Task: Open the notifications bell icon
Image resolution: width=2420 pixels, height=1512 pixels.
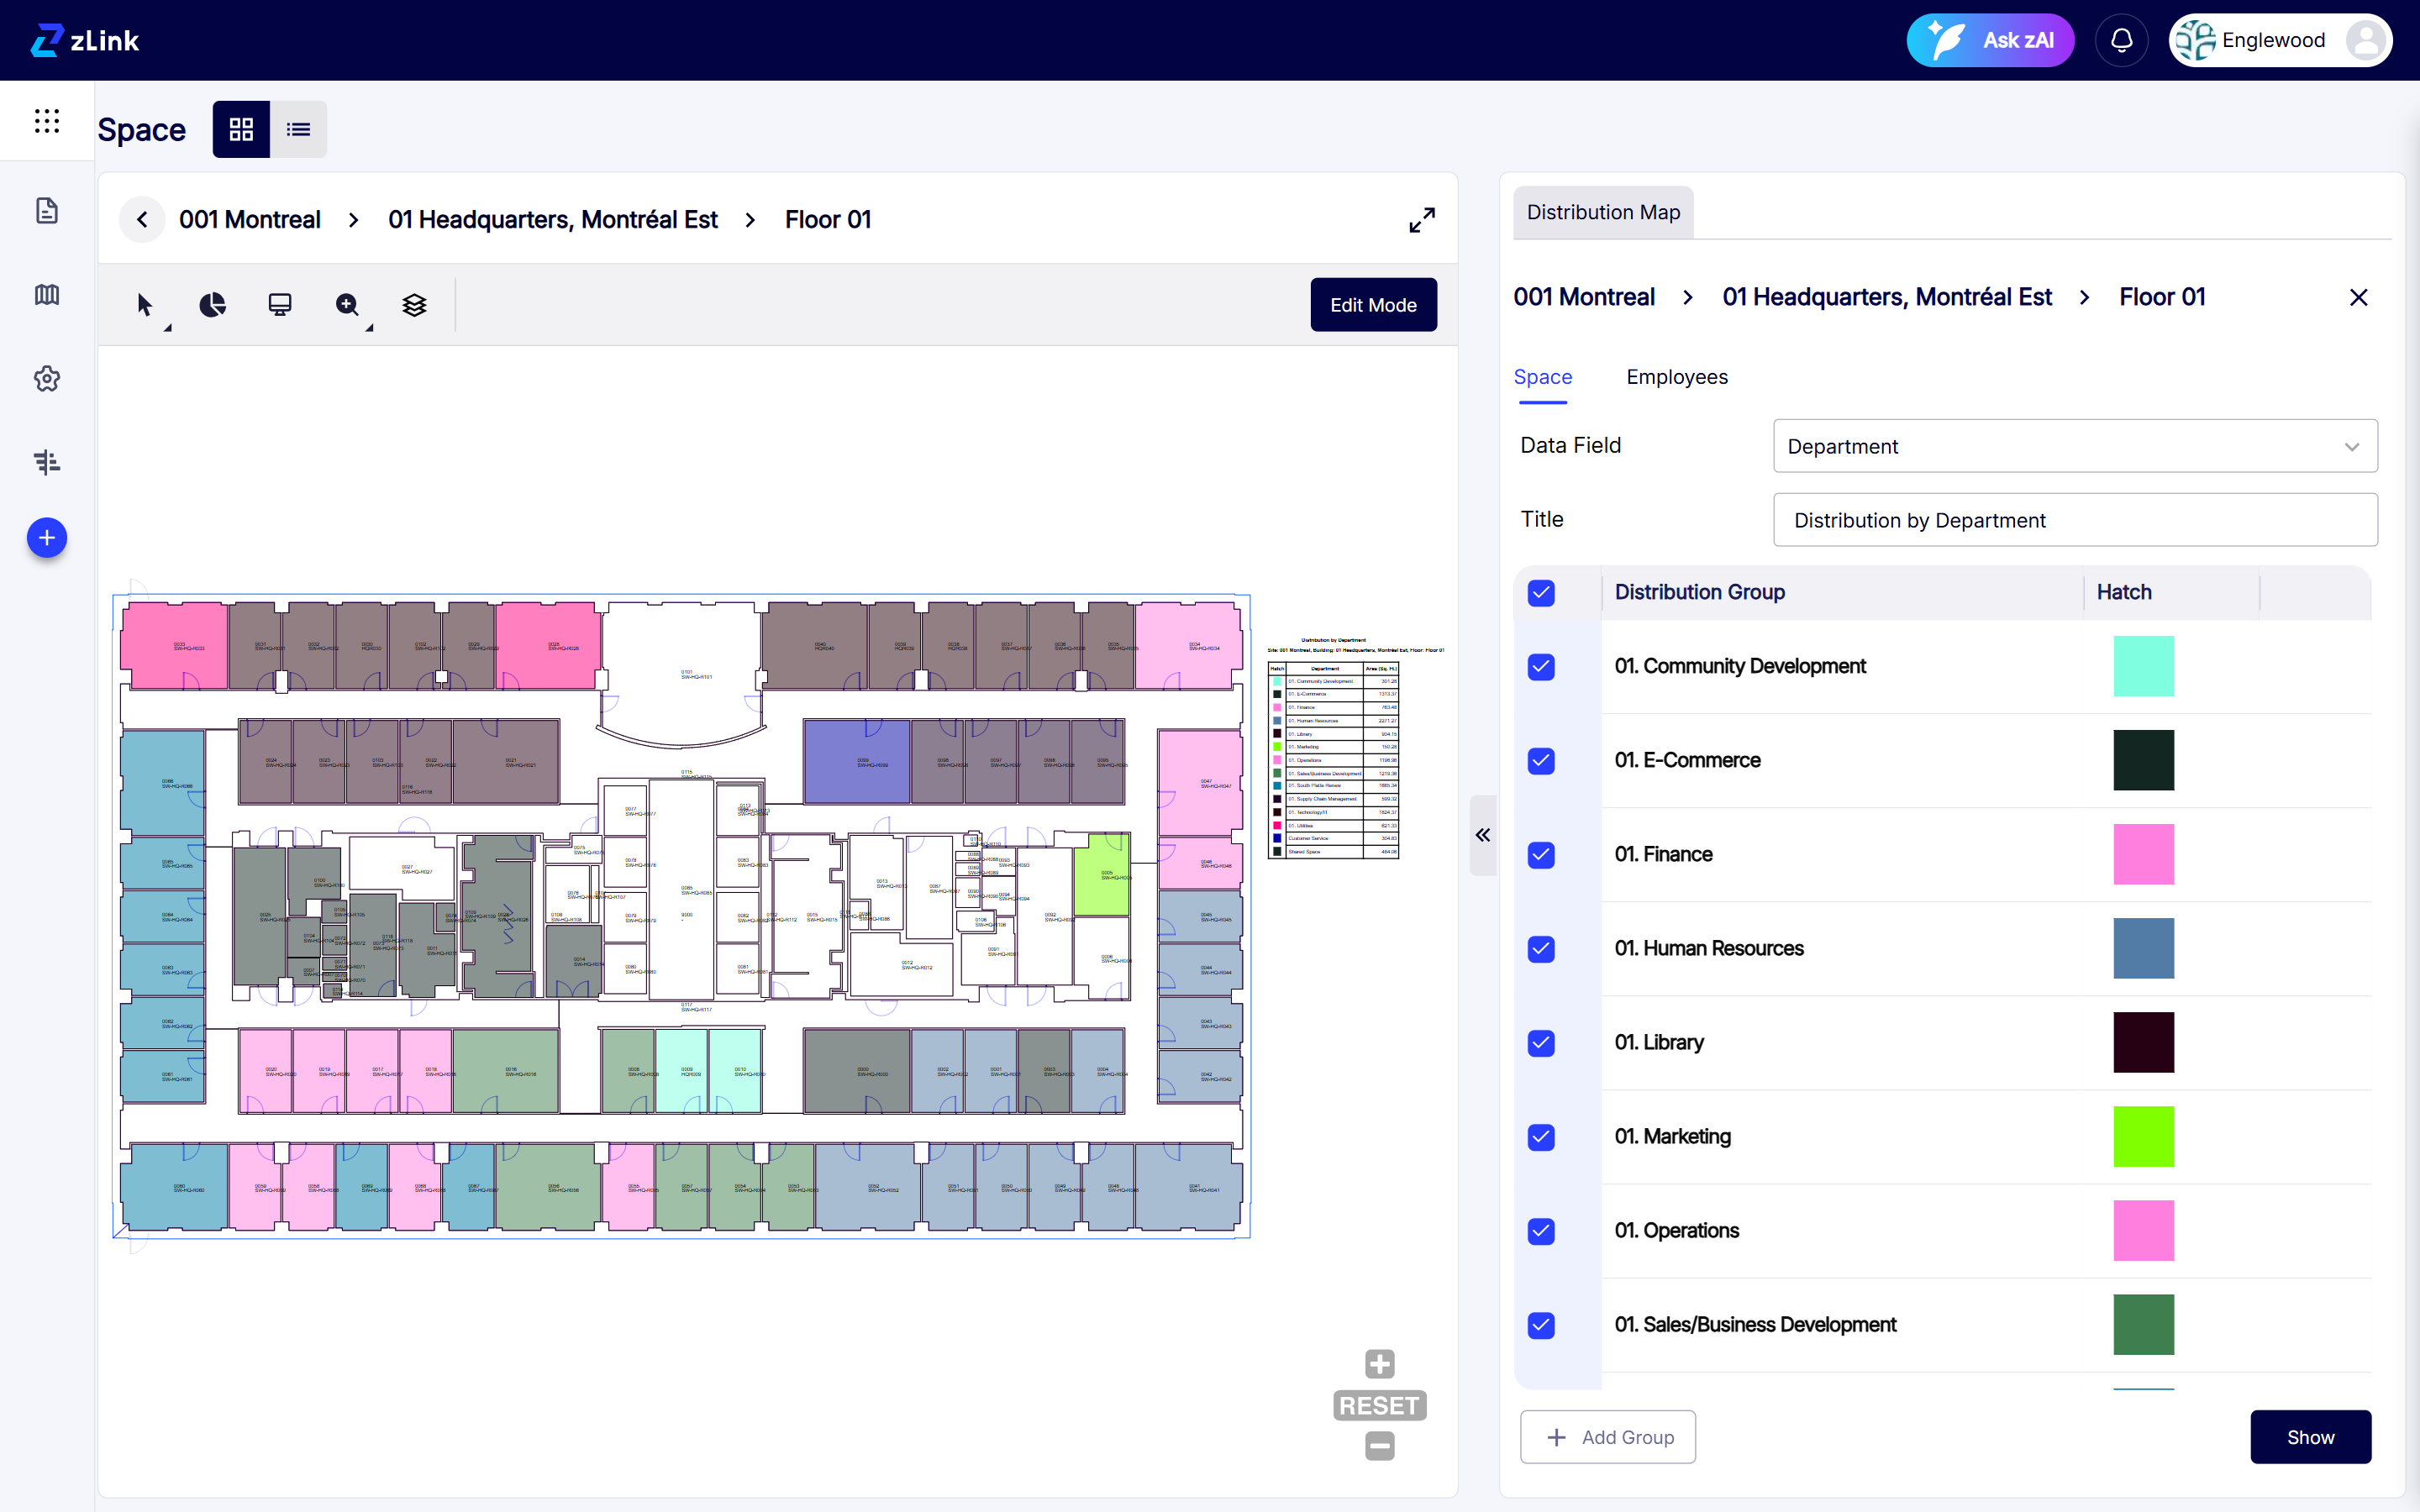Action: coord(2121,40)
